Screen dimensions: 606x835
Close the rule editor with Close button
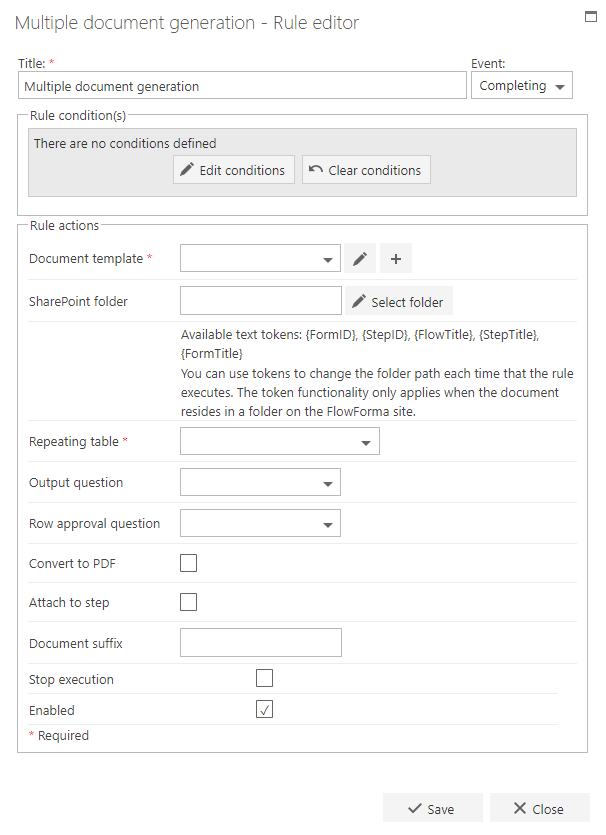pos(539,808)
